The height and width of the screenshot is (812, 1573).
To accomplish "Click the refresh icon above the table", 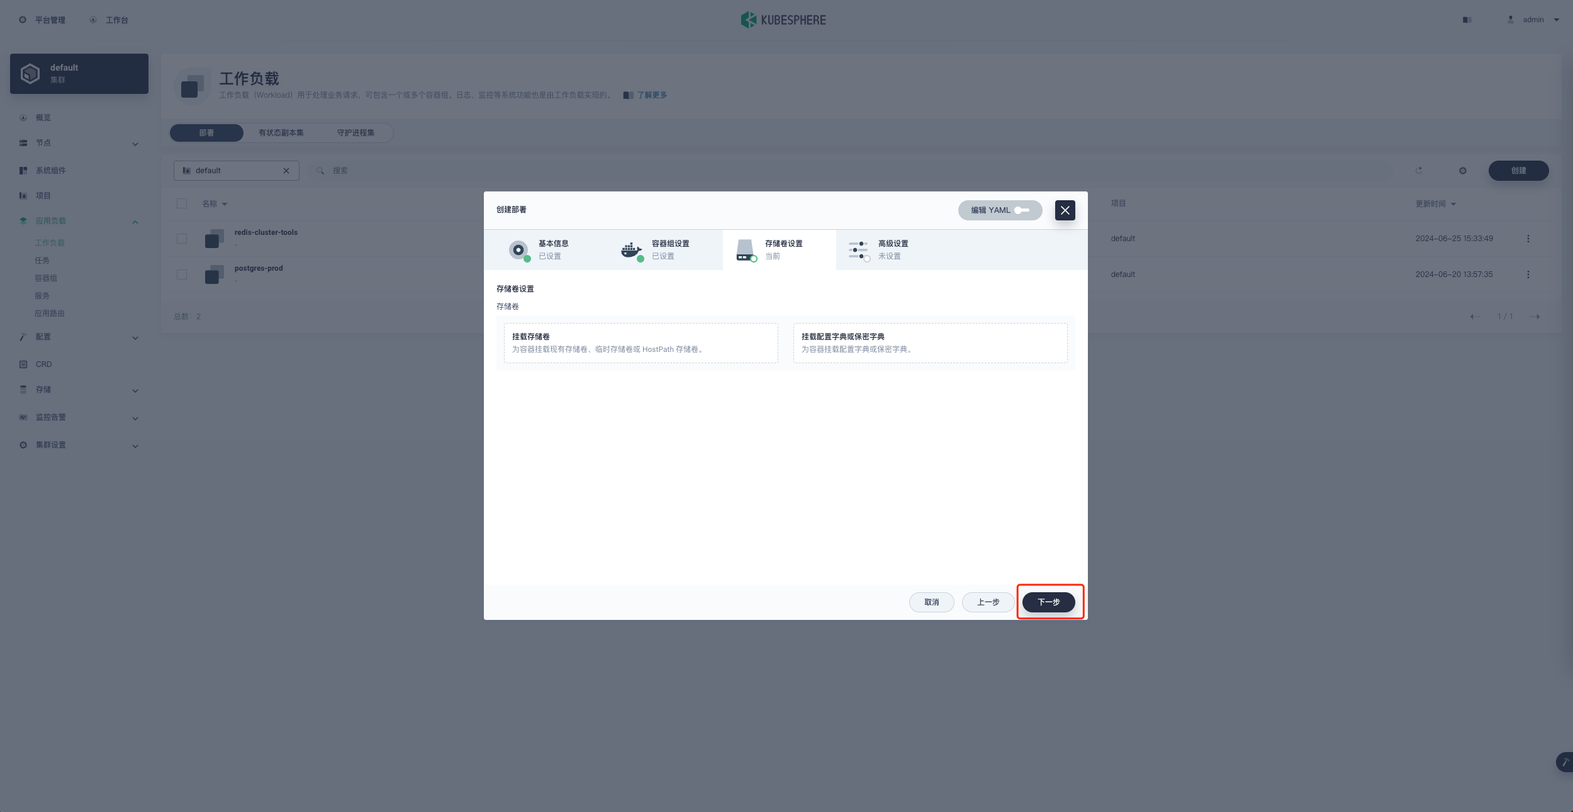I will coord(1419,171).
